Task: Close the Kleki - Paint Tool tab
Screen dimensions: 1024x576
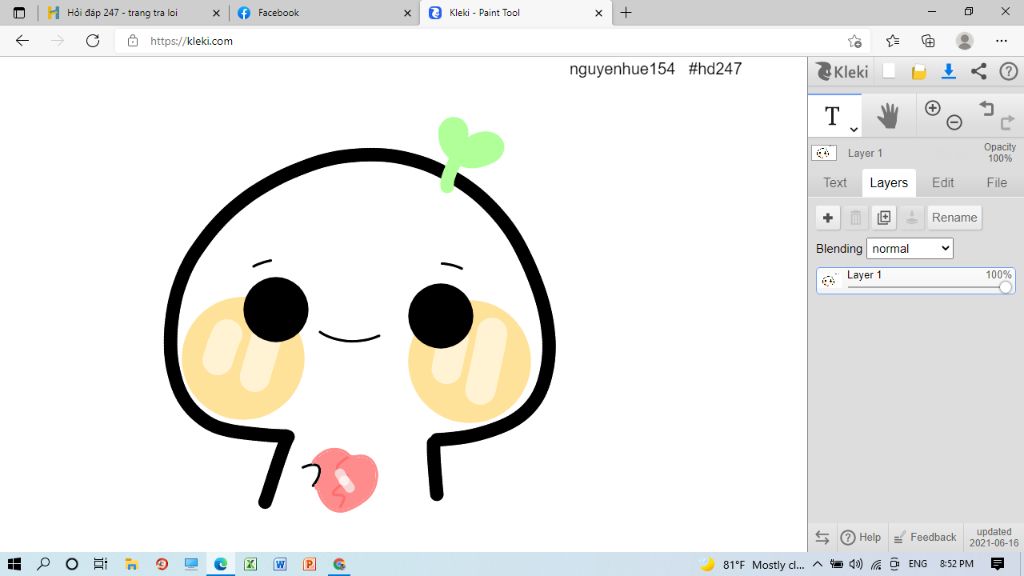Action: [x=598, y=12]
